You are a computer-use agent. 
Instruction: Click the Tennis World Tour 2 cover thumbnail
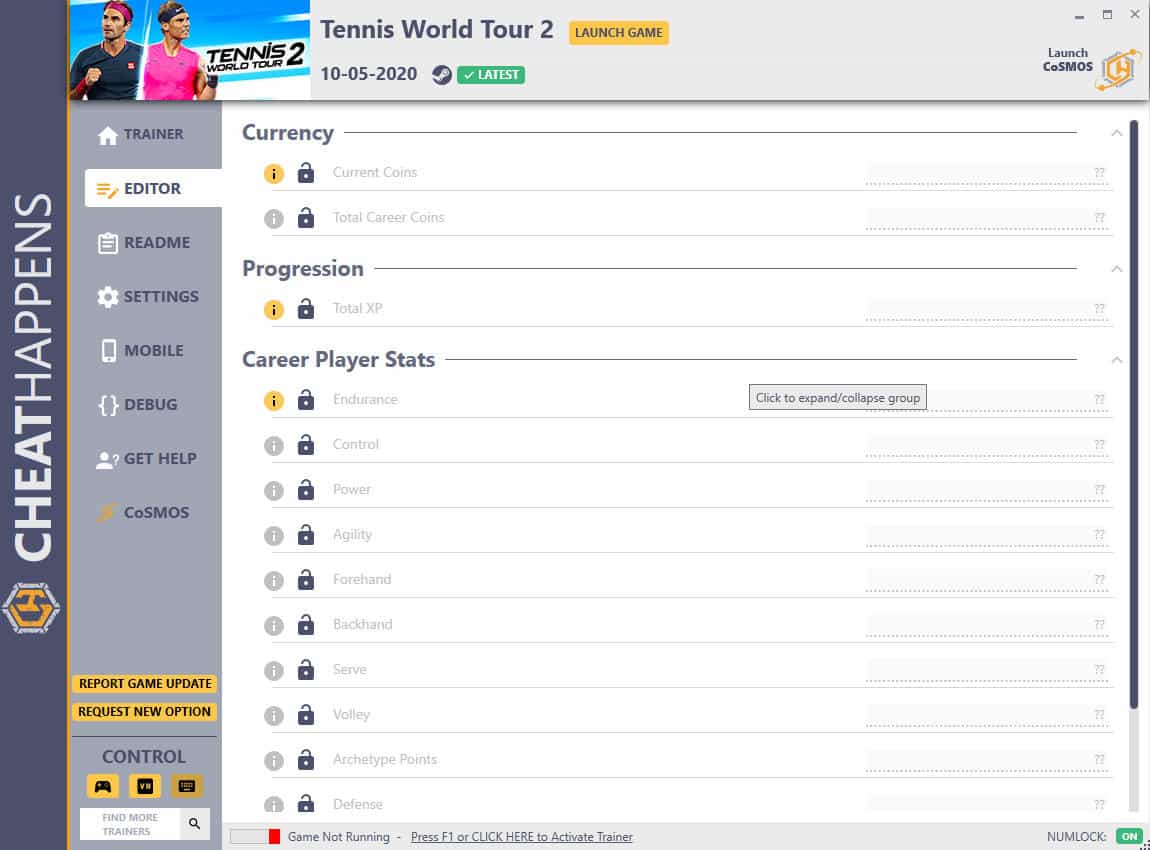189,50
